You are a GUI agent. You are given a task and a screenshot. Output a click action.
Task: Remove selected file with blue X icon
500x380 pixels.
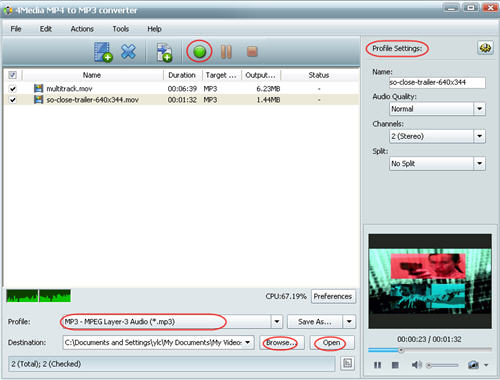128,52
